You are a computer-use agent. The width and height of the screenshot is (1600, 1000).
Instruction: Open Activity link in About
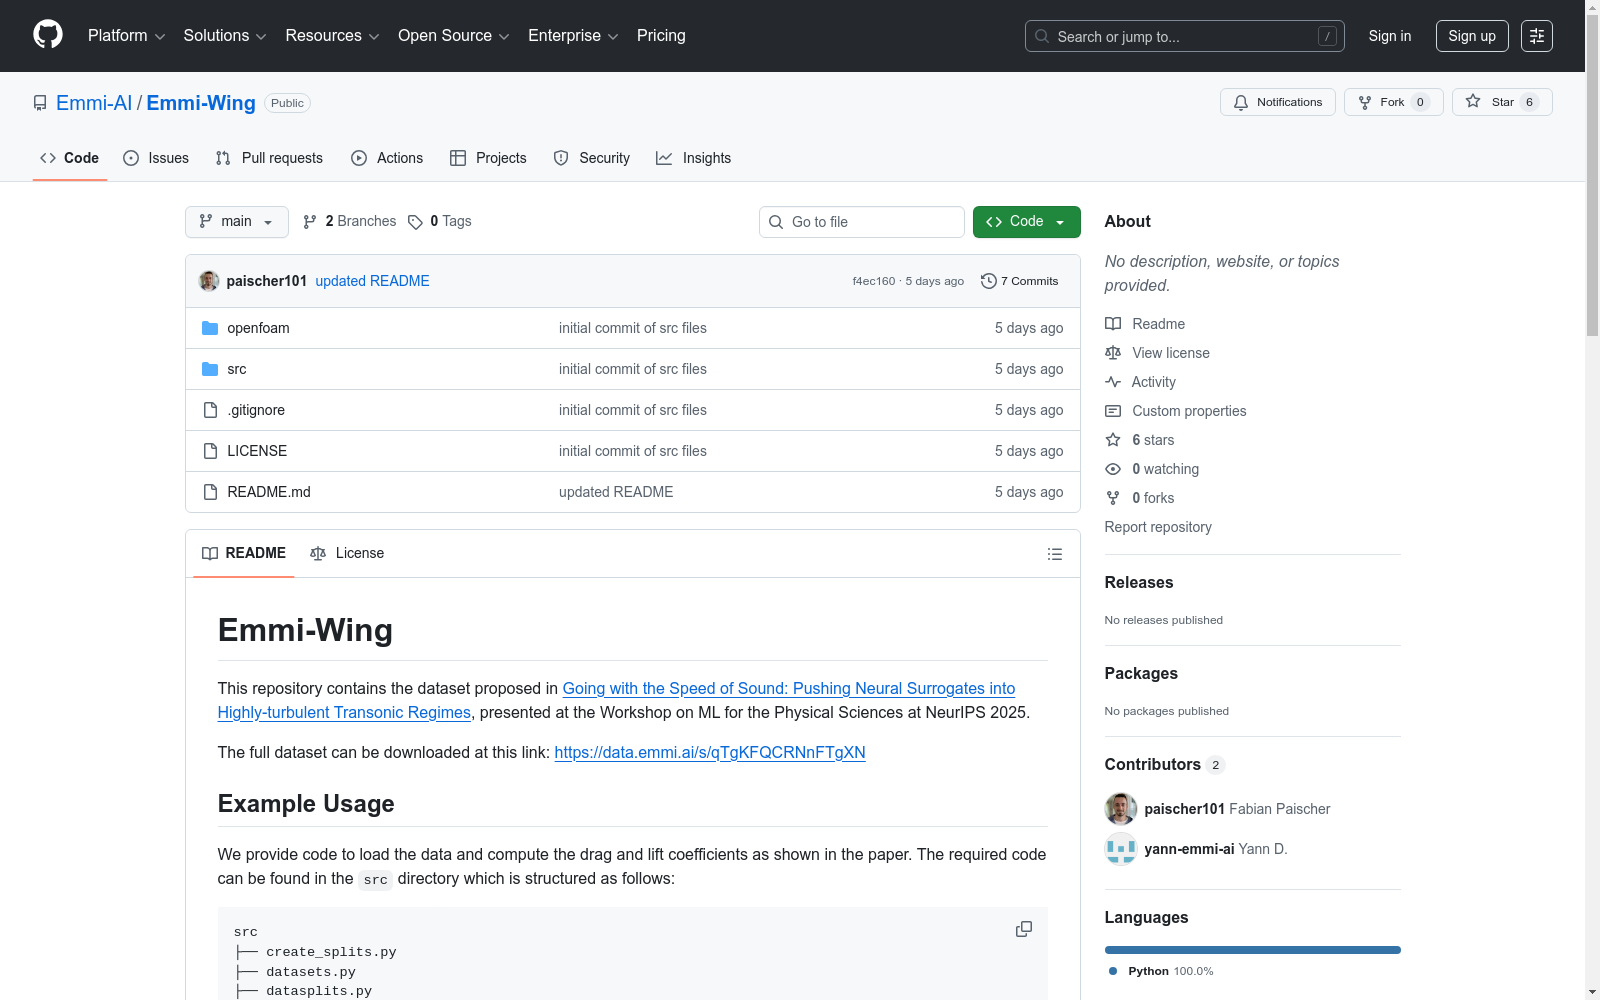pos(1141,382)
